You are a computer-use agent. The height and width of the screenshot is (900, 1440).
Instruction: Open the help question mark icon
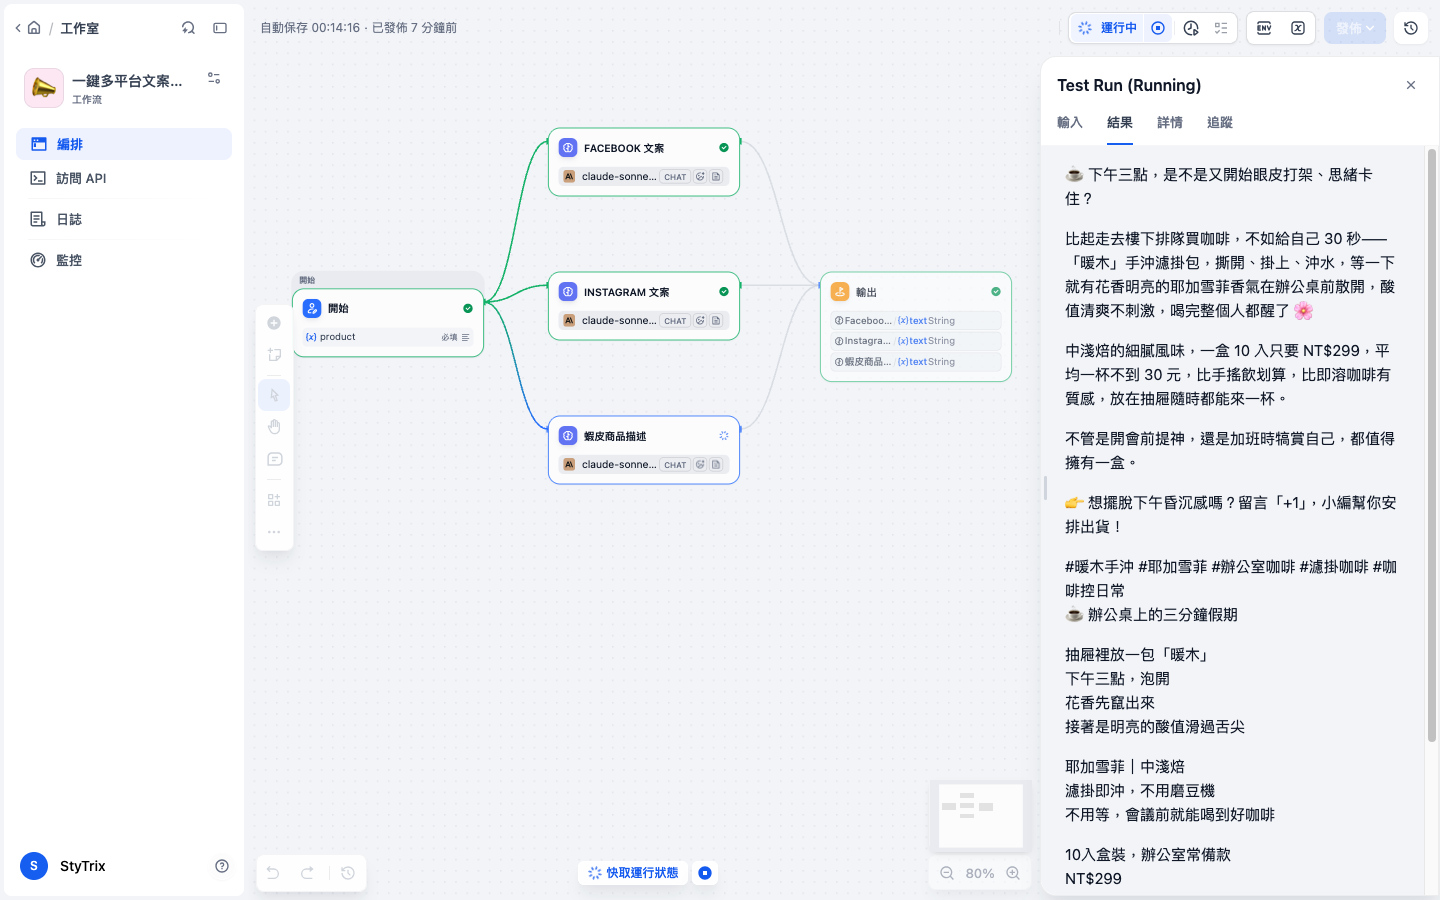point(222,866)
